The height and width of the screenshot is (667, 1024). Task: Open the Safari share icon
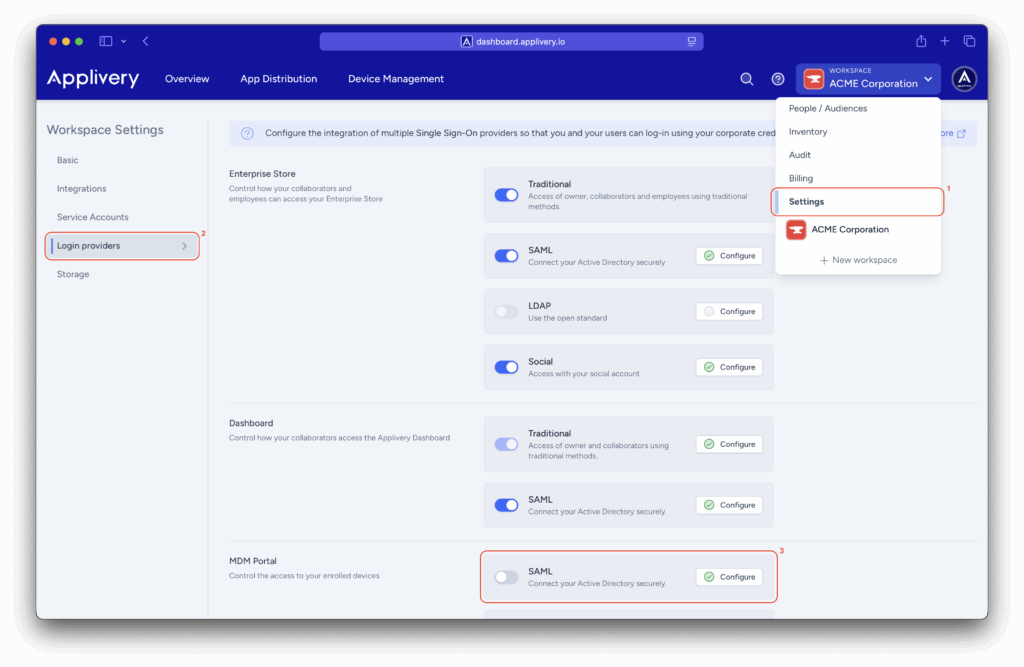click(919, 41)
